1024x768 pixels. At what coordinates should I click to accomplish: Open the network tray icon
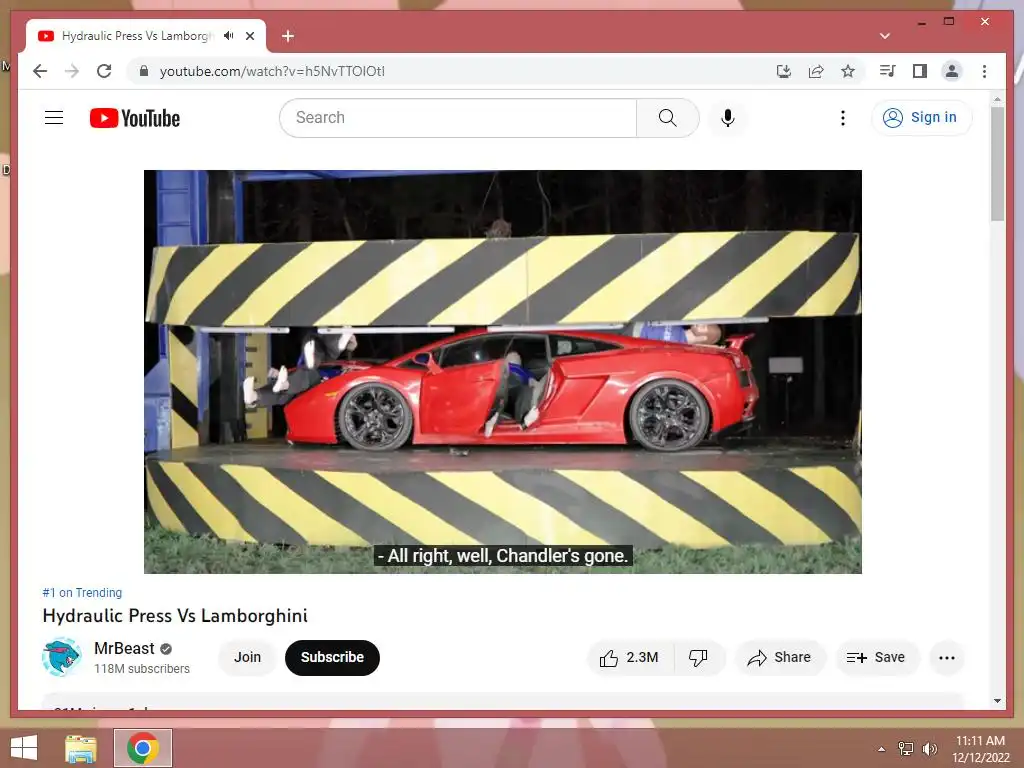pyautogui.click(x=906, y=749)
